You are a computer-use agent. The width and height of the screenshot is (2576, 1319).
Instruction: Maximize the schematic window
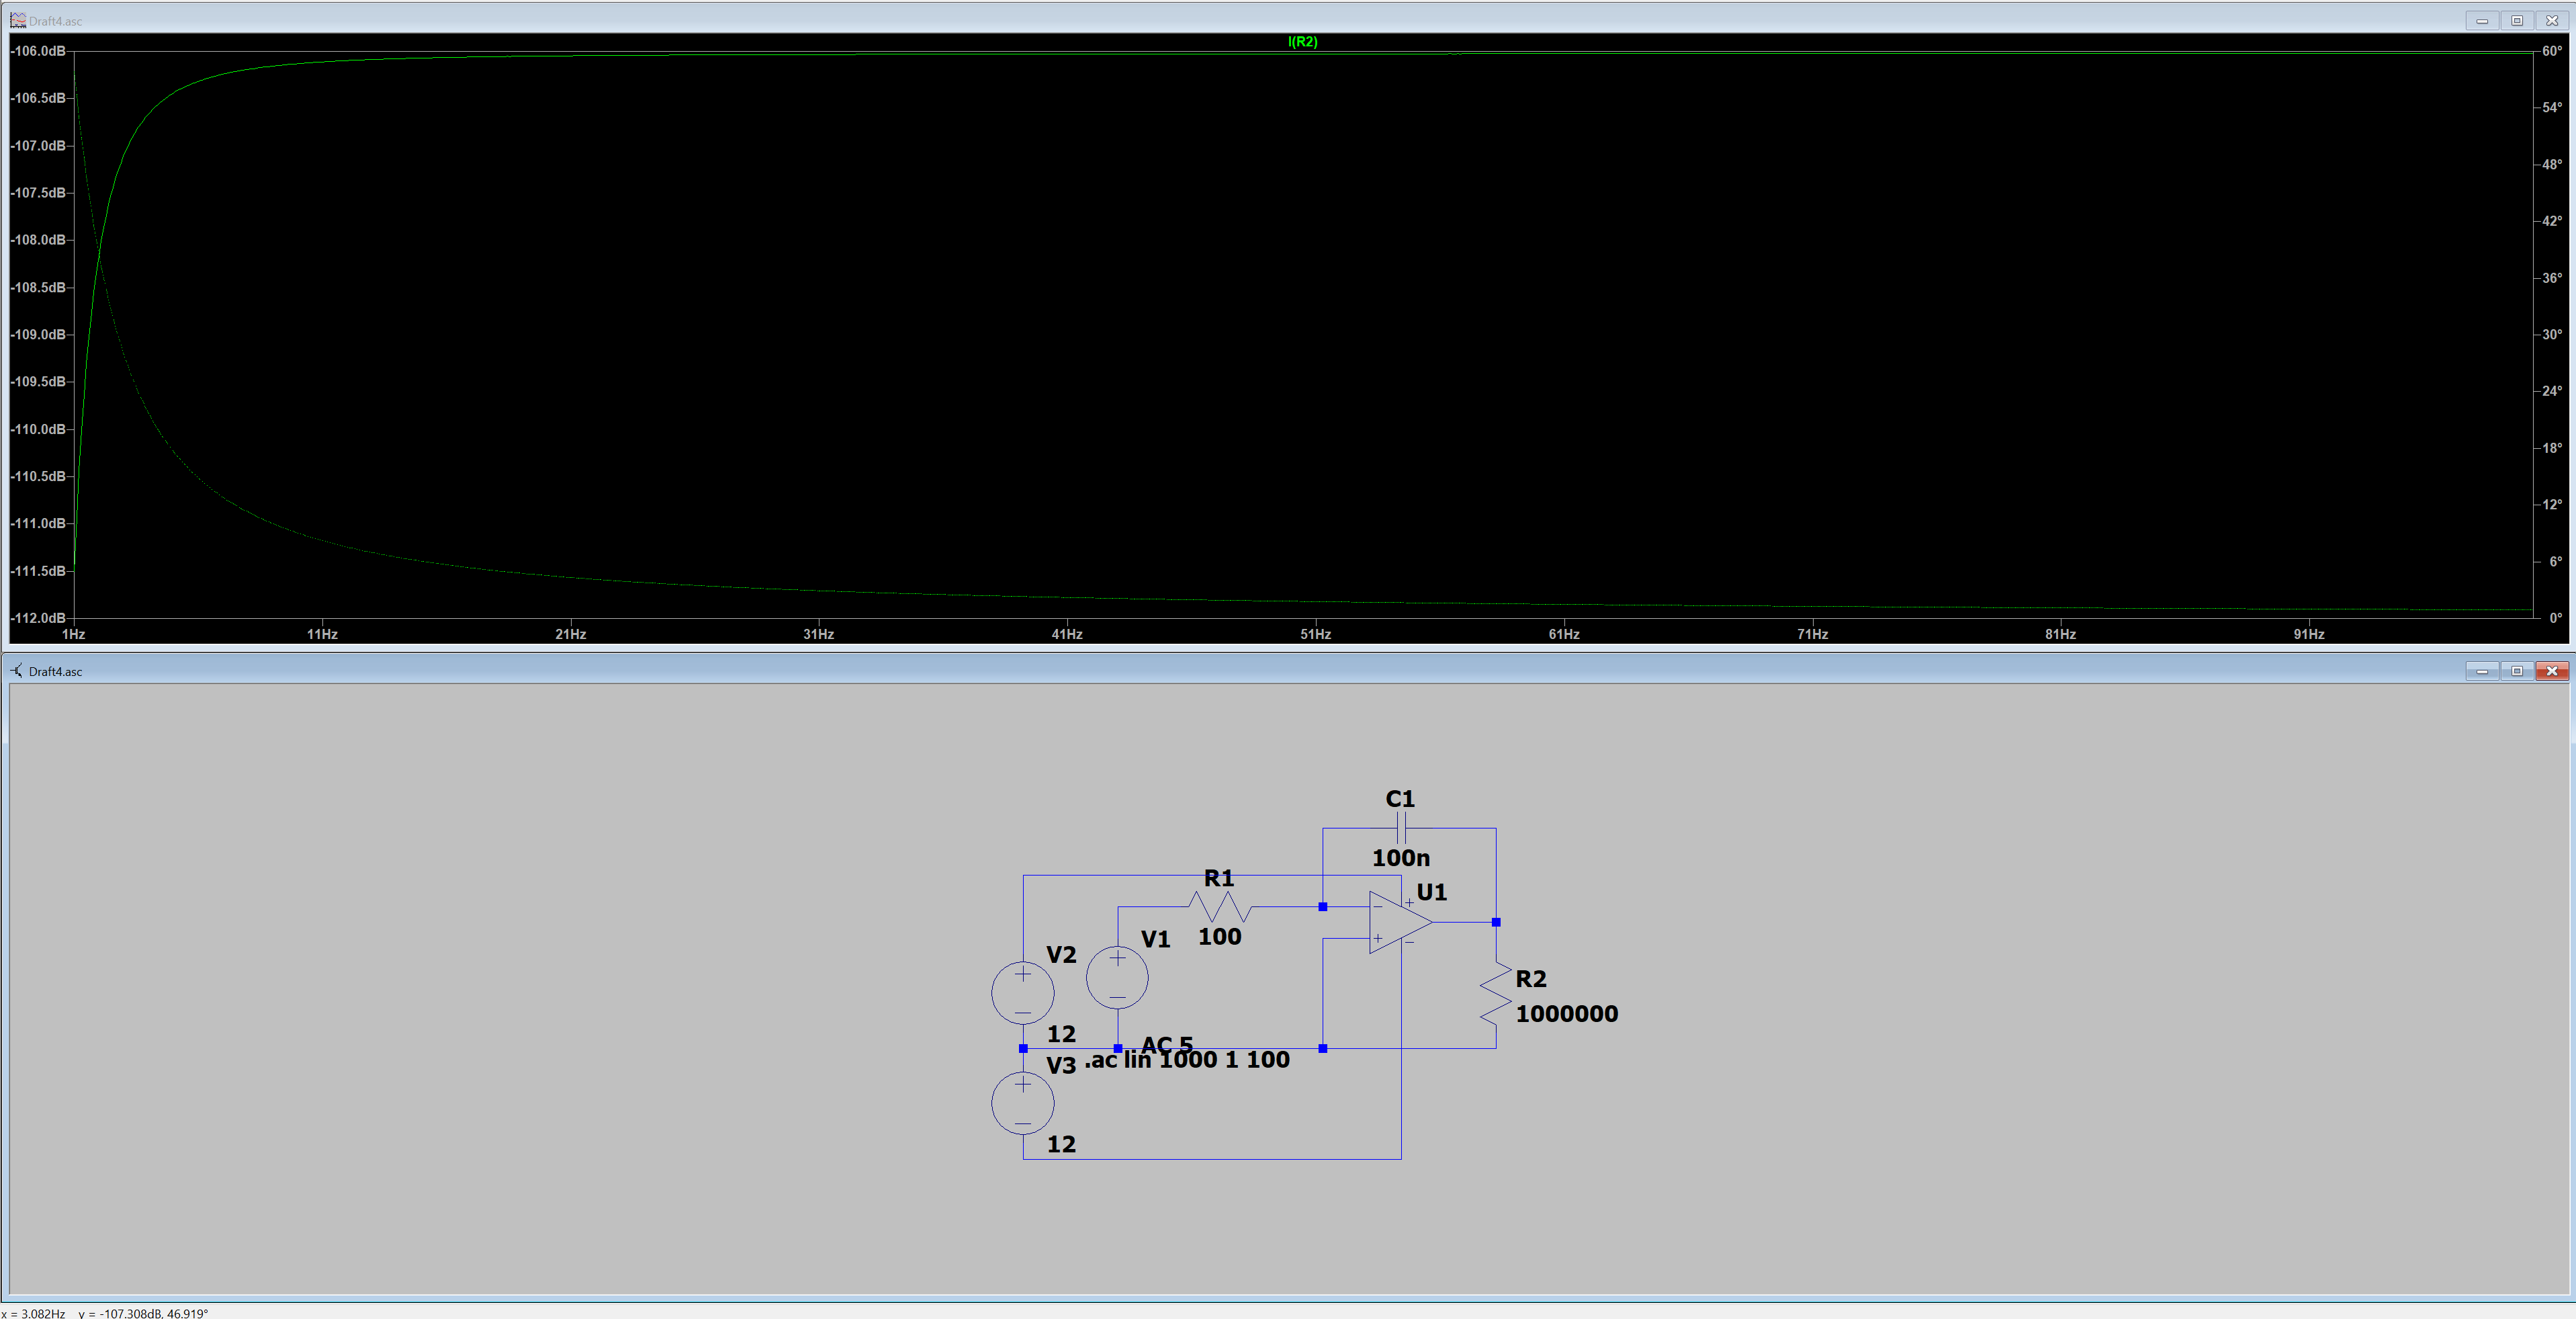pos(2517,671)
